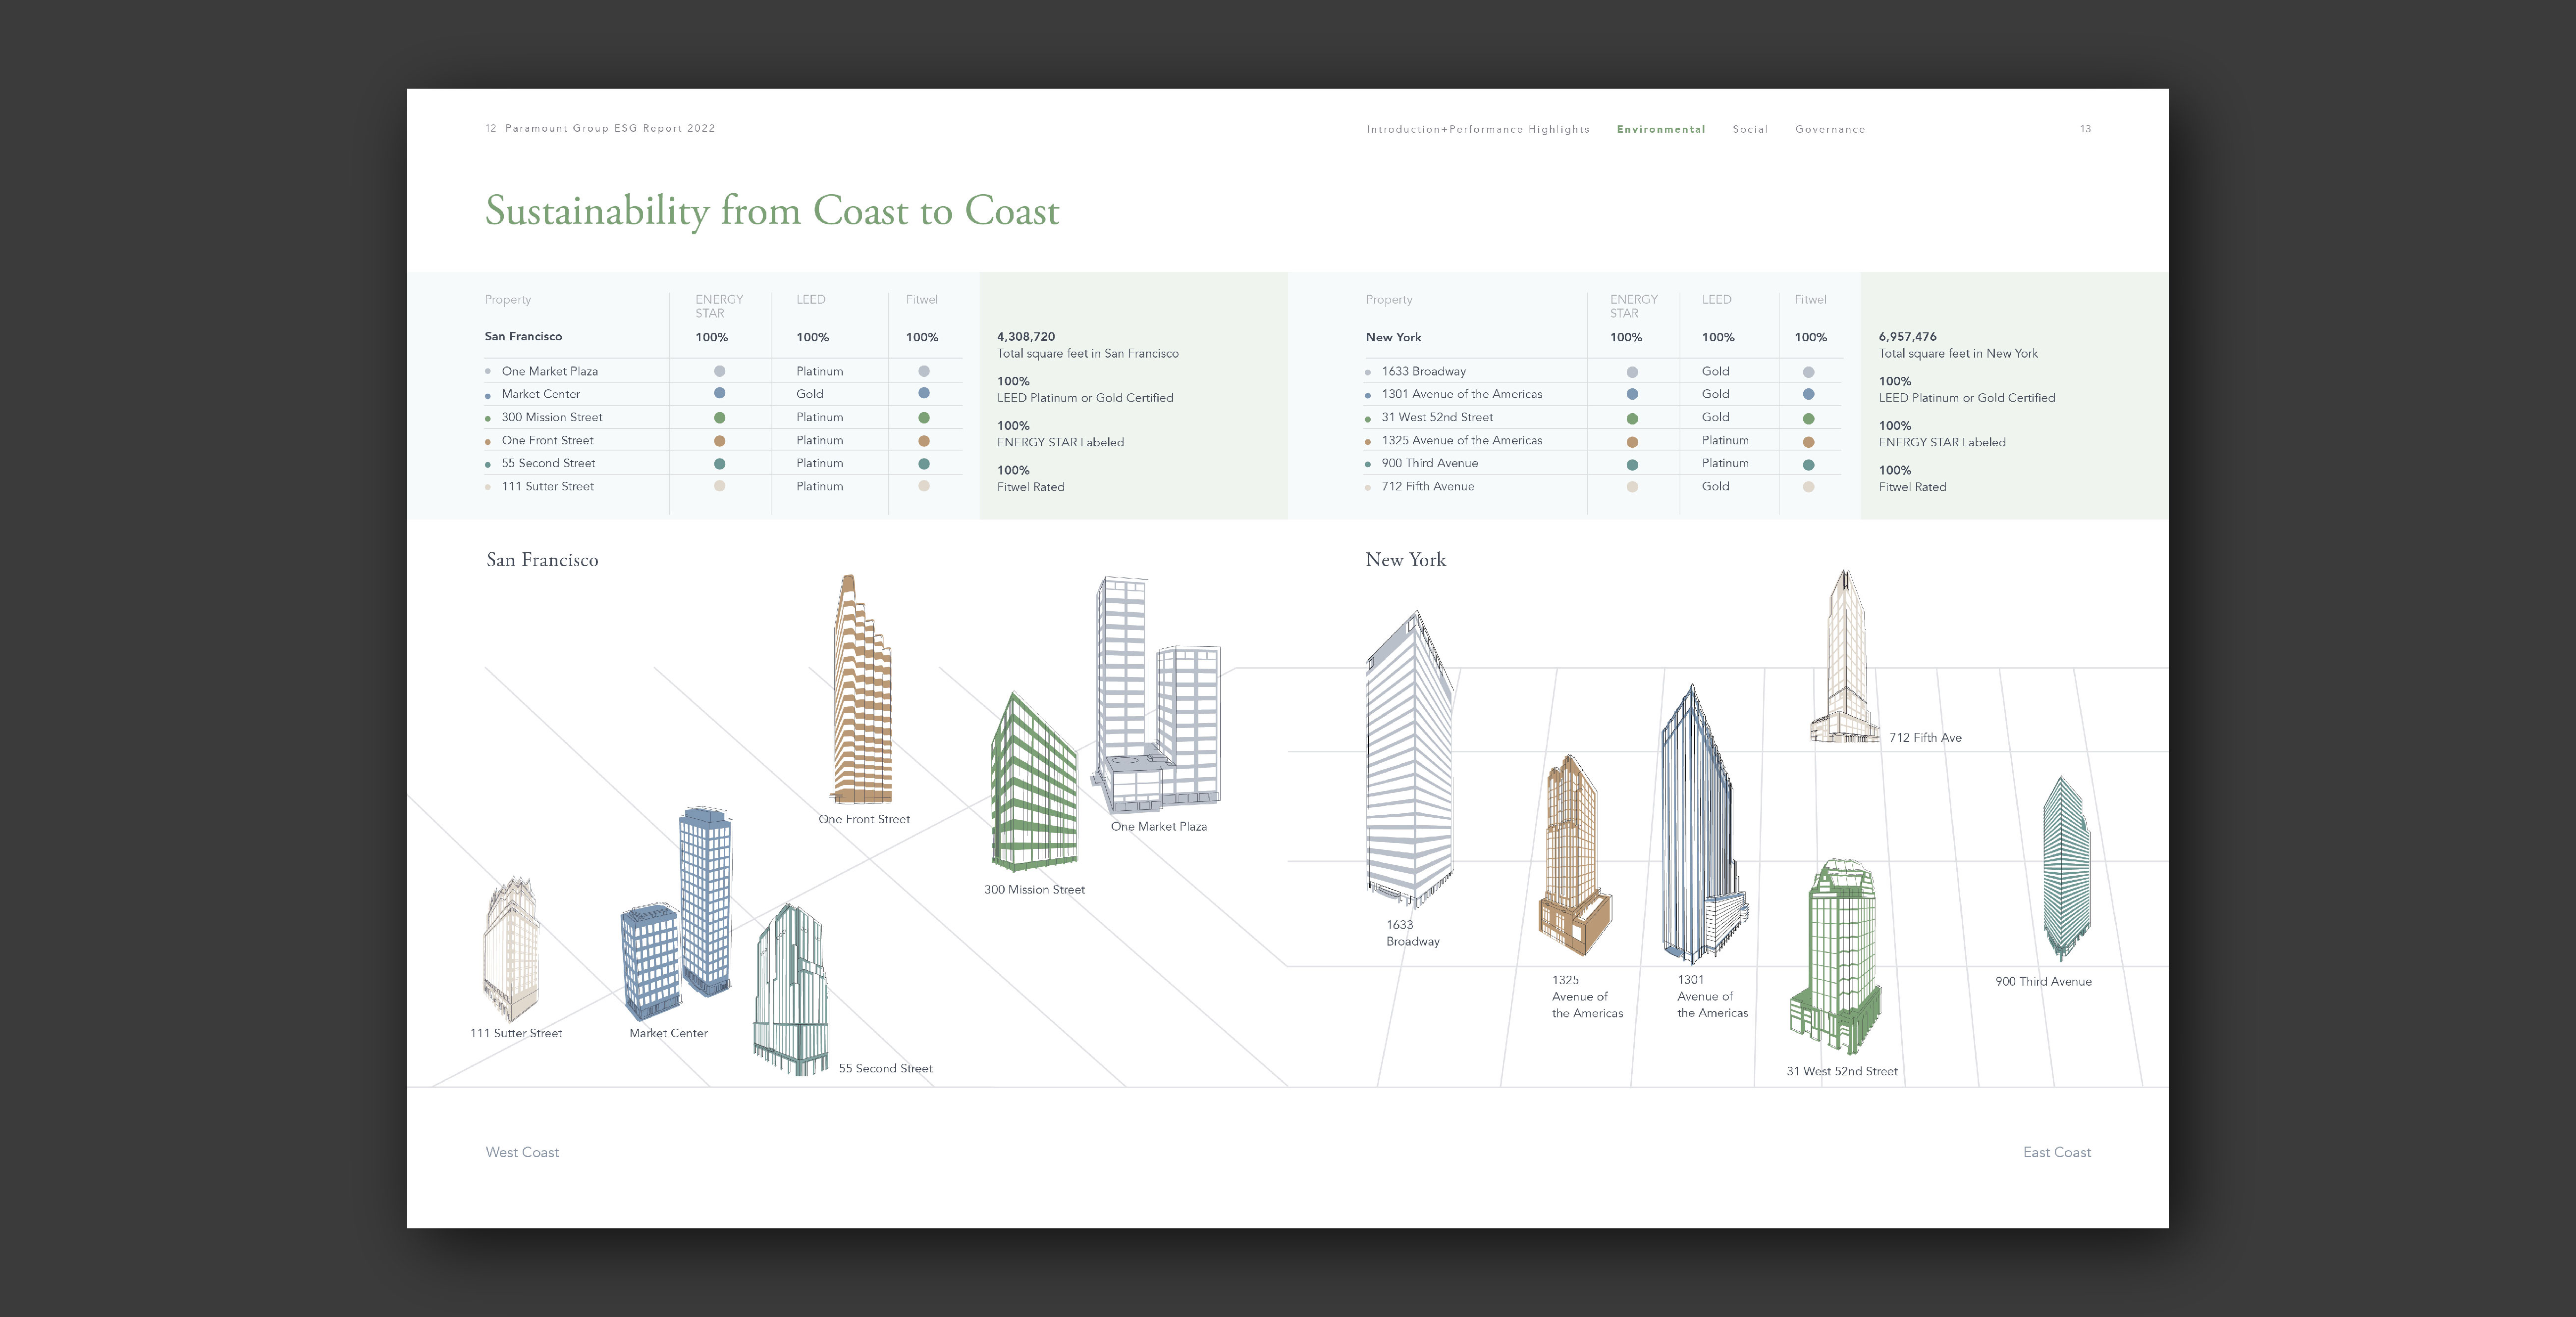Image resolution: width=2576 pixels, height=1317 pixels.
Task: Click 55 Second Street Fitwel teal dot
Action: click(x=924, y=464)
